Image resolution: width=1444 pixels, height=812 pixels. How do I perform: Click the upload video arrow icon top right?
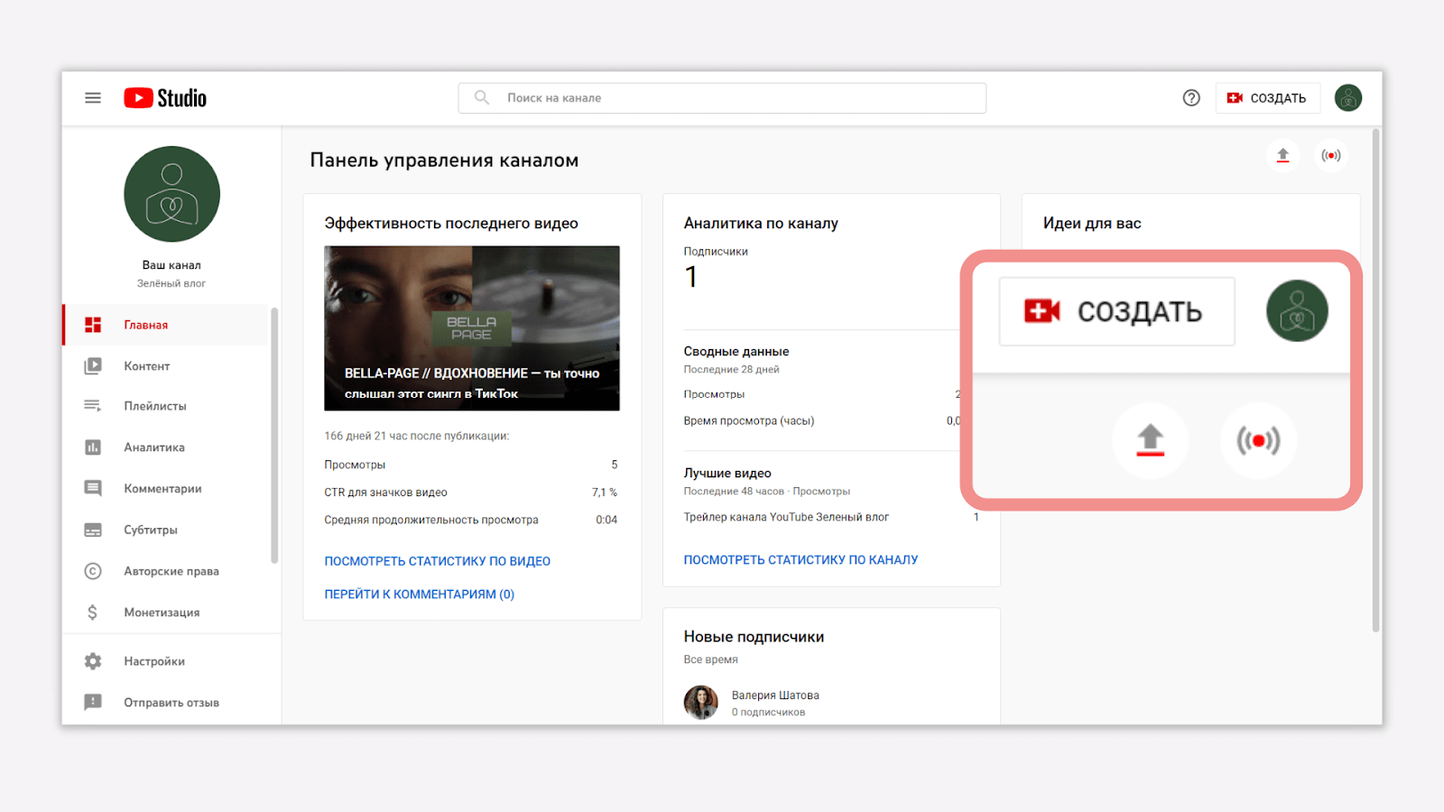1283,155
